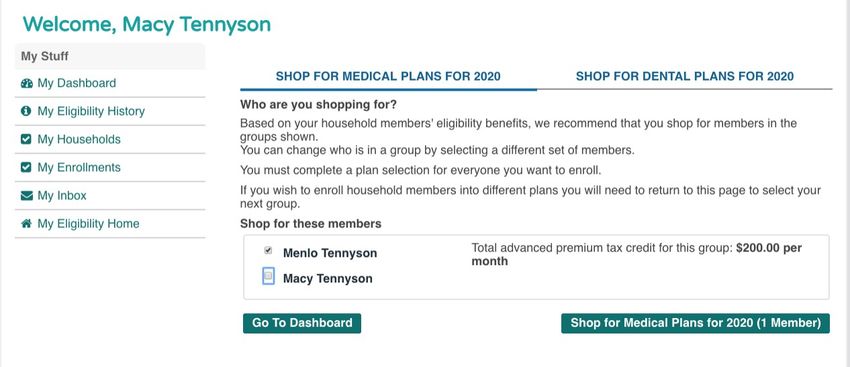The width and height of the screenshot is (850, 367).
Task: Uncheck the Menlo Tennyson checkbox
Action: (268, 250)
